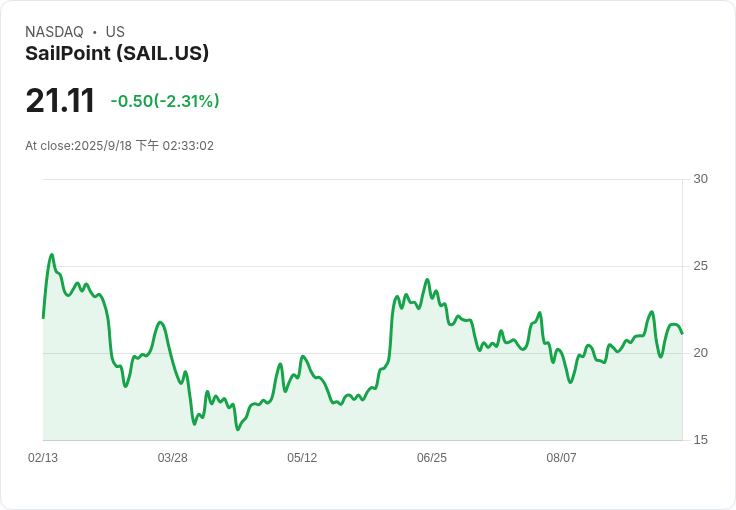Select the 02/13 date axis label
This screenshot has width=736, height=510.
pos(43,458)
